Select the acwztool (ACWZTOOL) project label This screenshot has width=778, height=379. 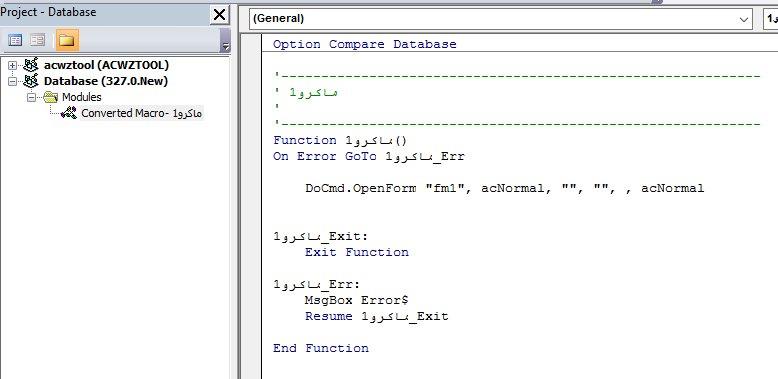click(x=106, y=65)
